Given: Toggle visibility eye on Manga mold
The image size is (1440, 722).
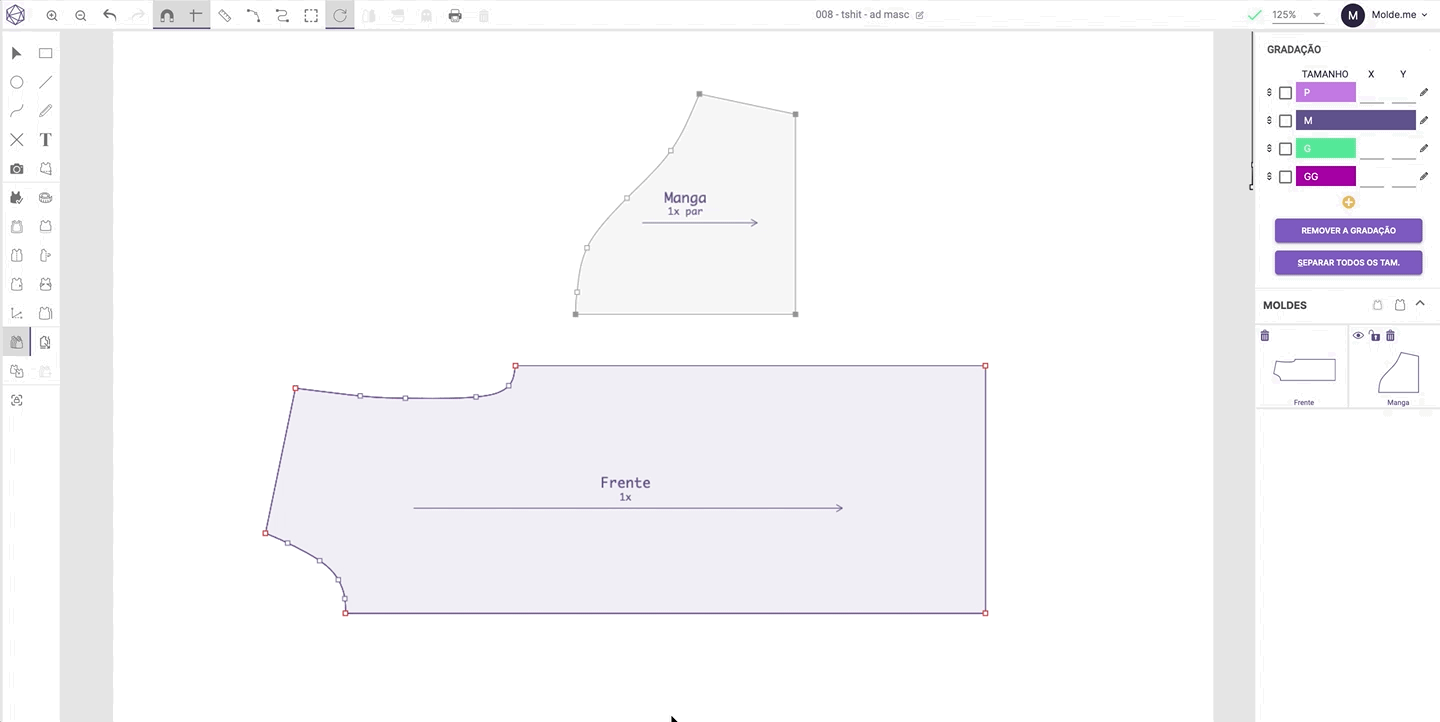Looking at the screenshot, I should tap(1358, 336).
